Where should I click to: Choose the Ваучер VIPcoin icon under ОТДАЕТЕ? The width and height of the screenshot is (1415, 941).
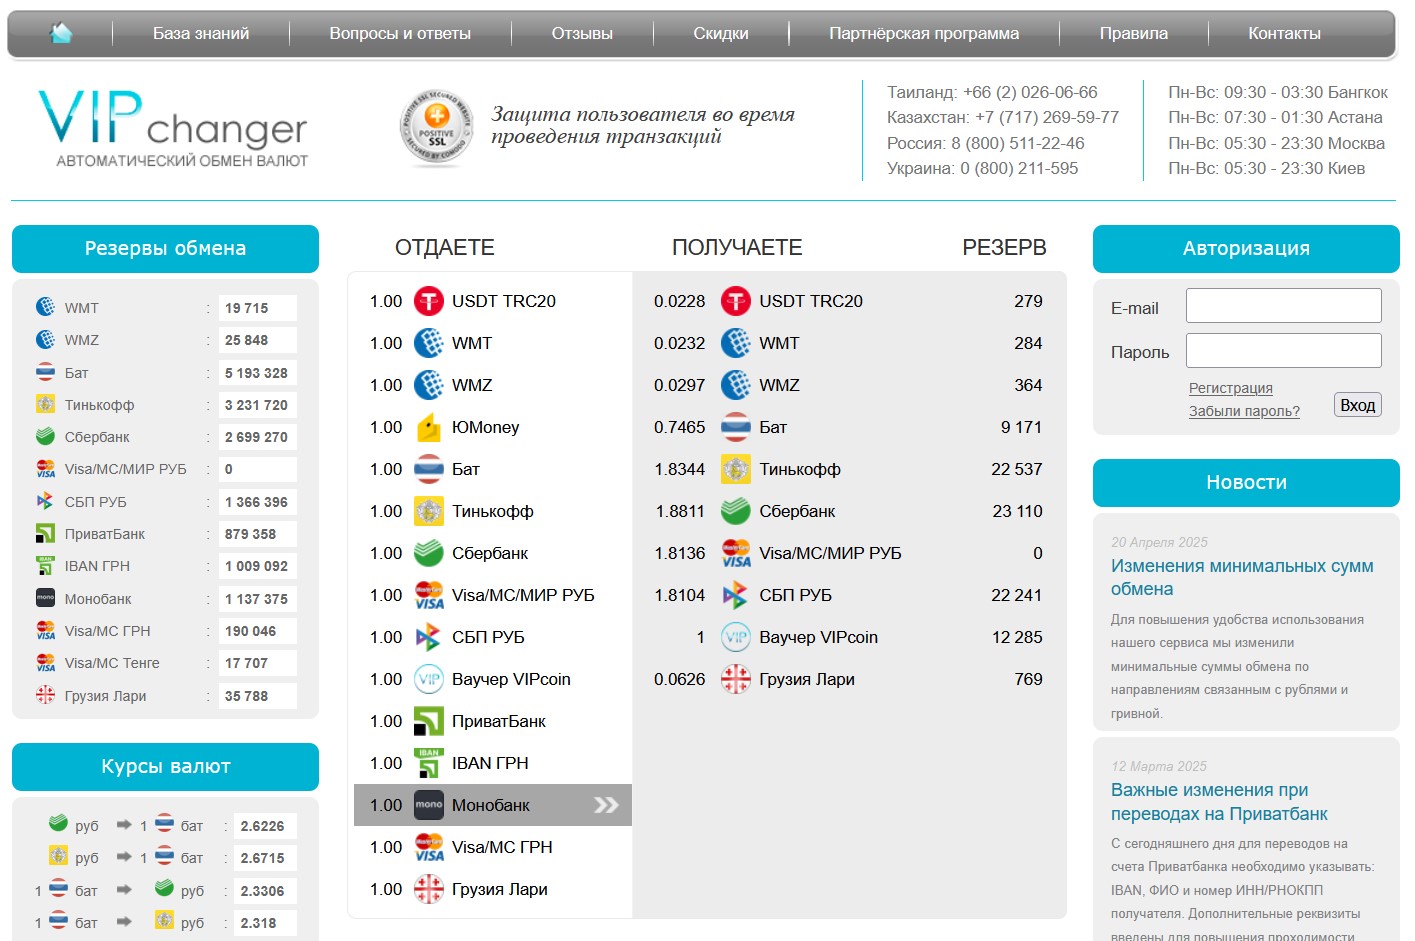[429, 679]
